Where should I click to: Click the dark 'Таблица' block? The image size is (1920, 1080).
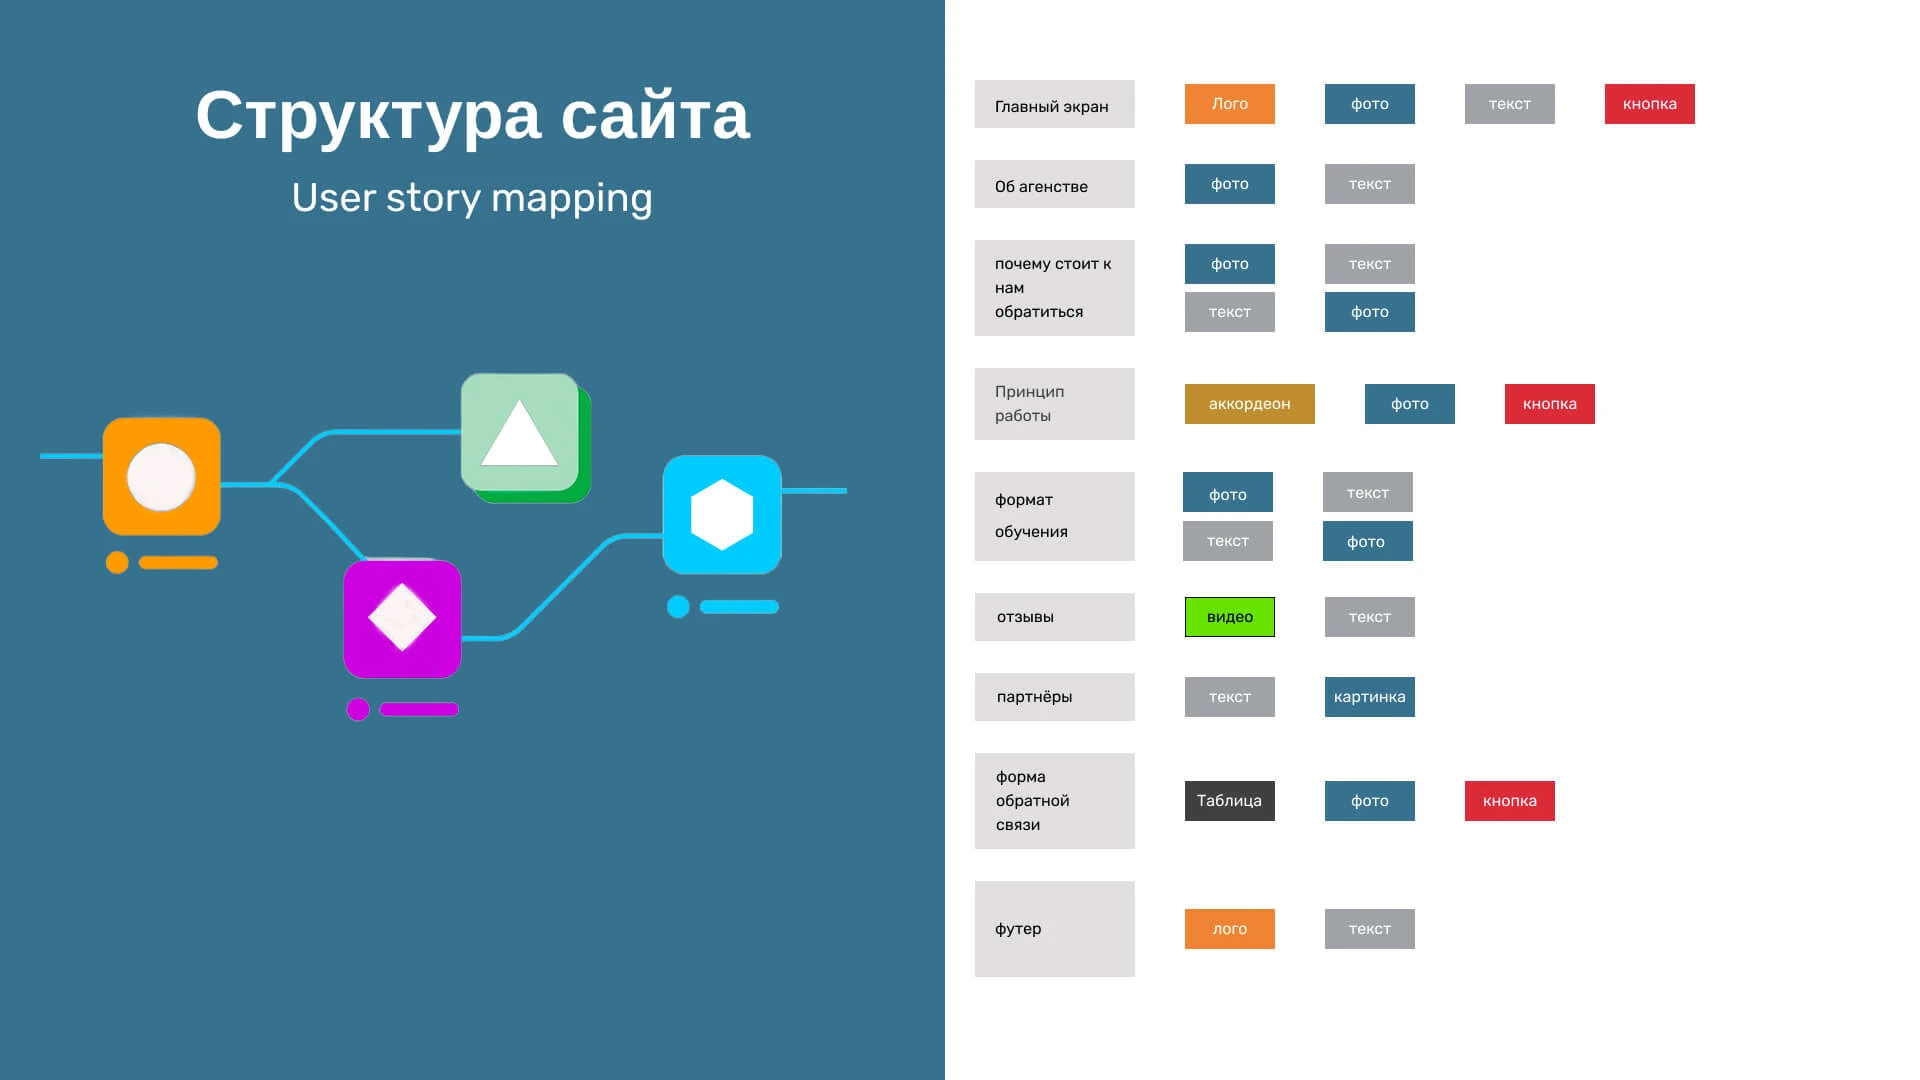click(x=1229, y=801)
